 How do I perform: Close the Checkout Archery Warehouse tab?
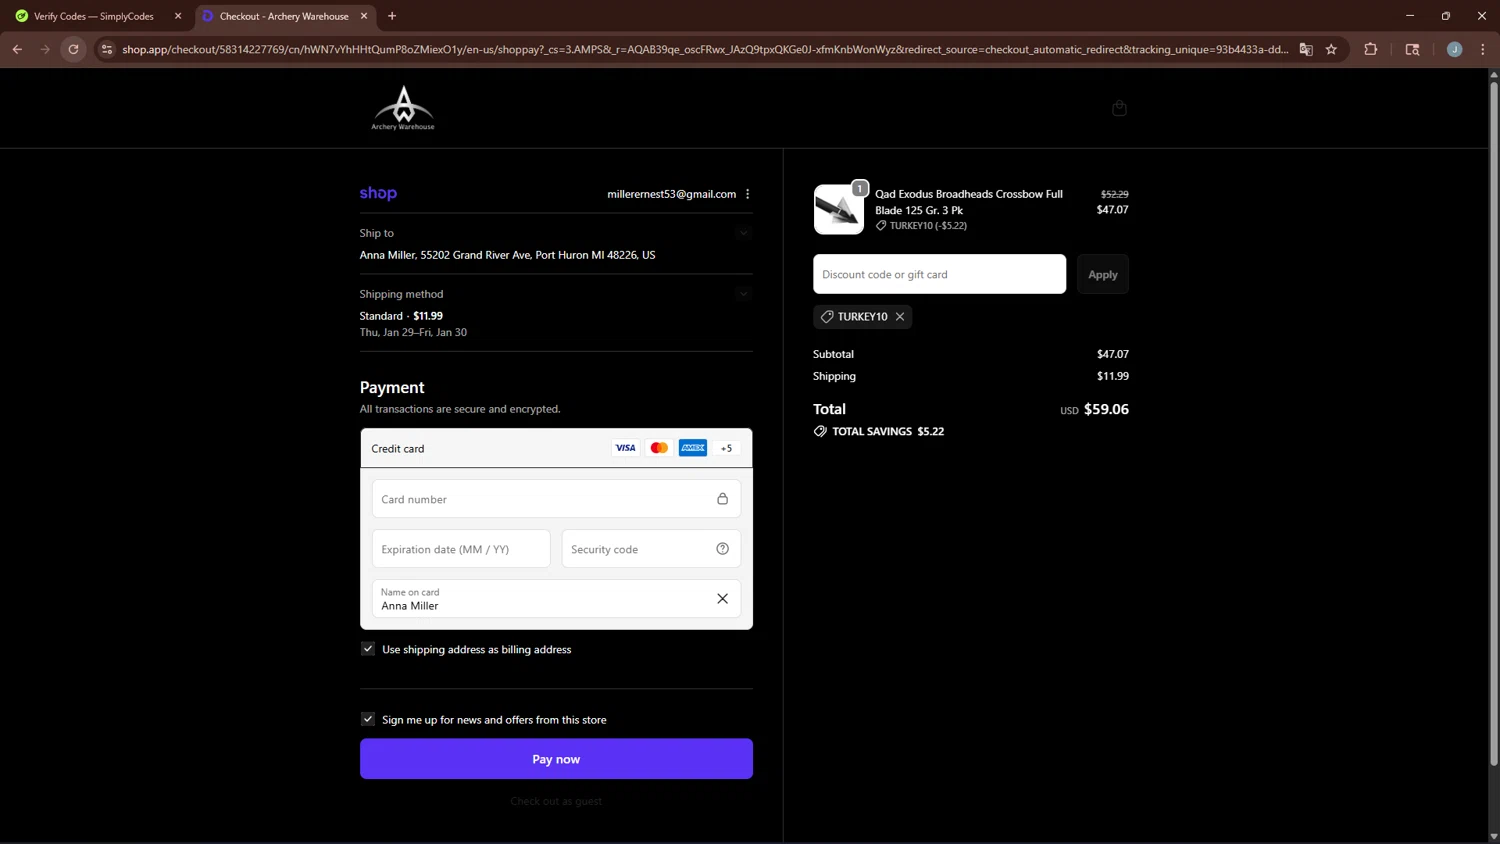tap(364, 16)
